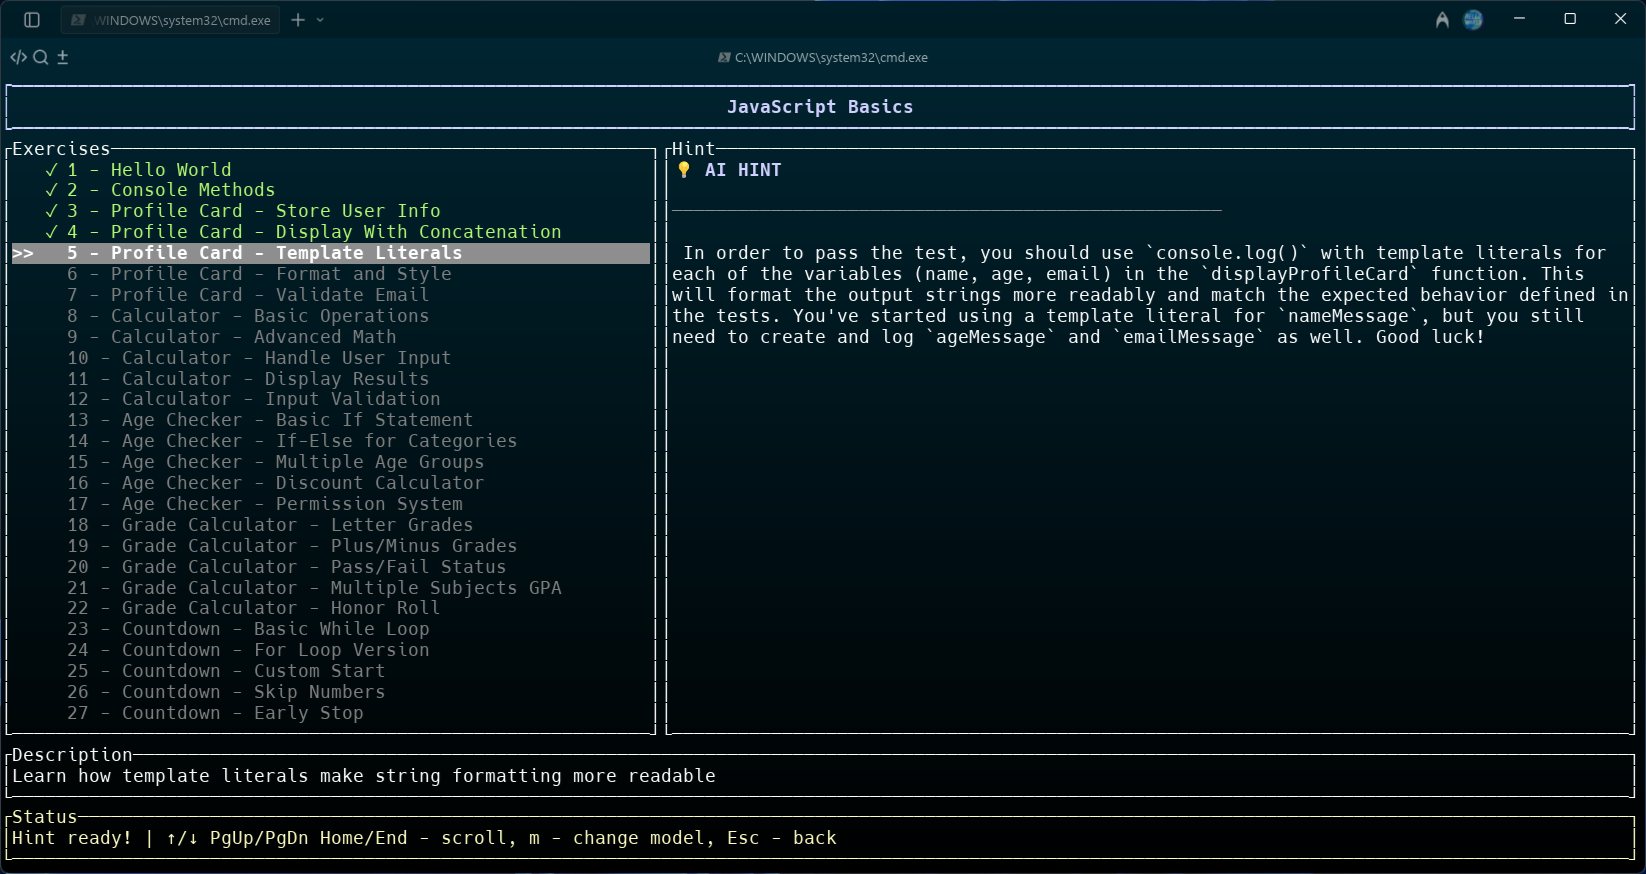Screen dimensions: 1646x874
Task: Select exercise 15 - Multiple Age Groups
Action: 331,462
